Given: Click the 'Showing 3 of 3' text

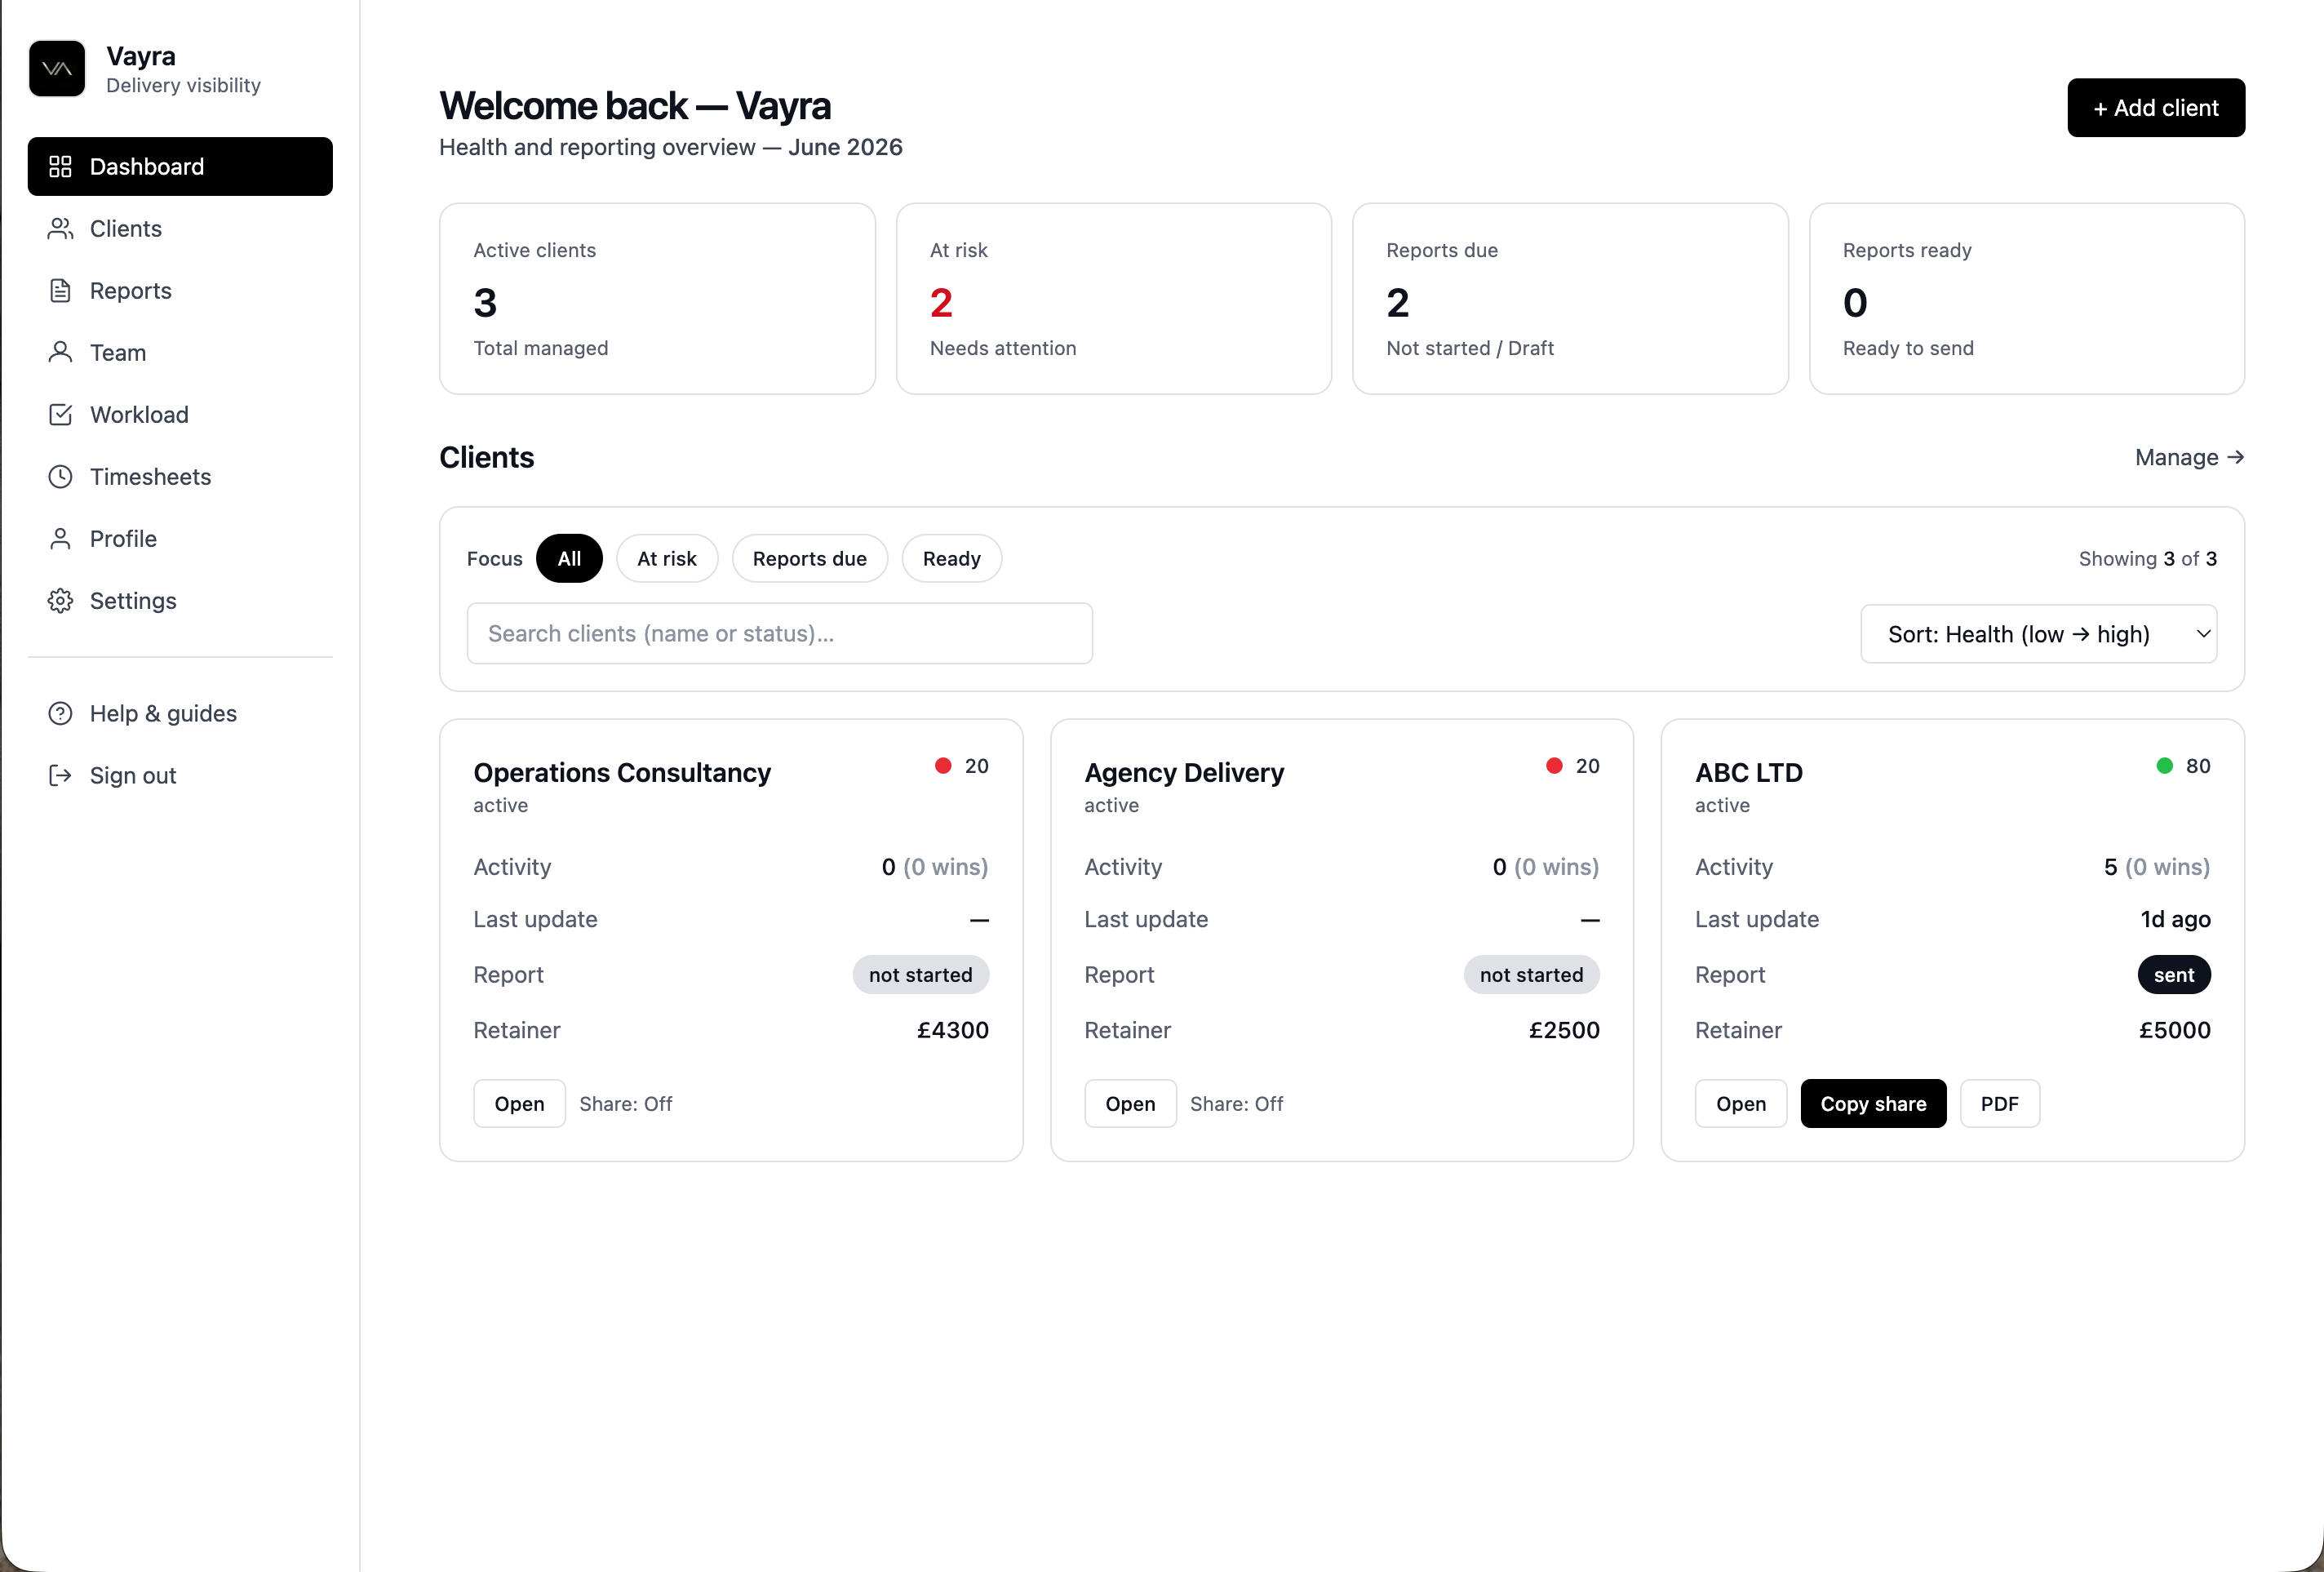Looking at the screenshot, I should (x=2148, y=559).
